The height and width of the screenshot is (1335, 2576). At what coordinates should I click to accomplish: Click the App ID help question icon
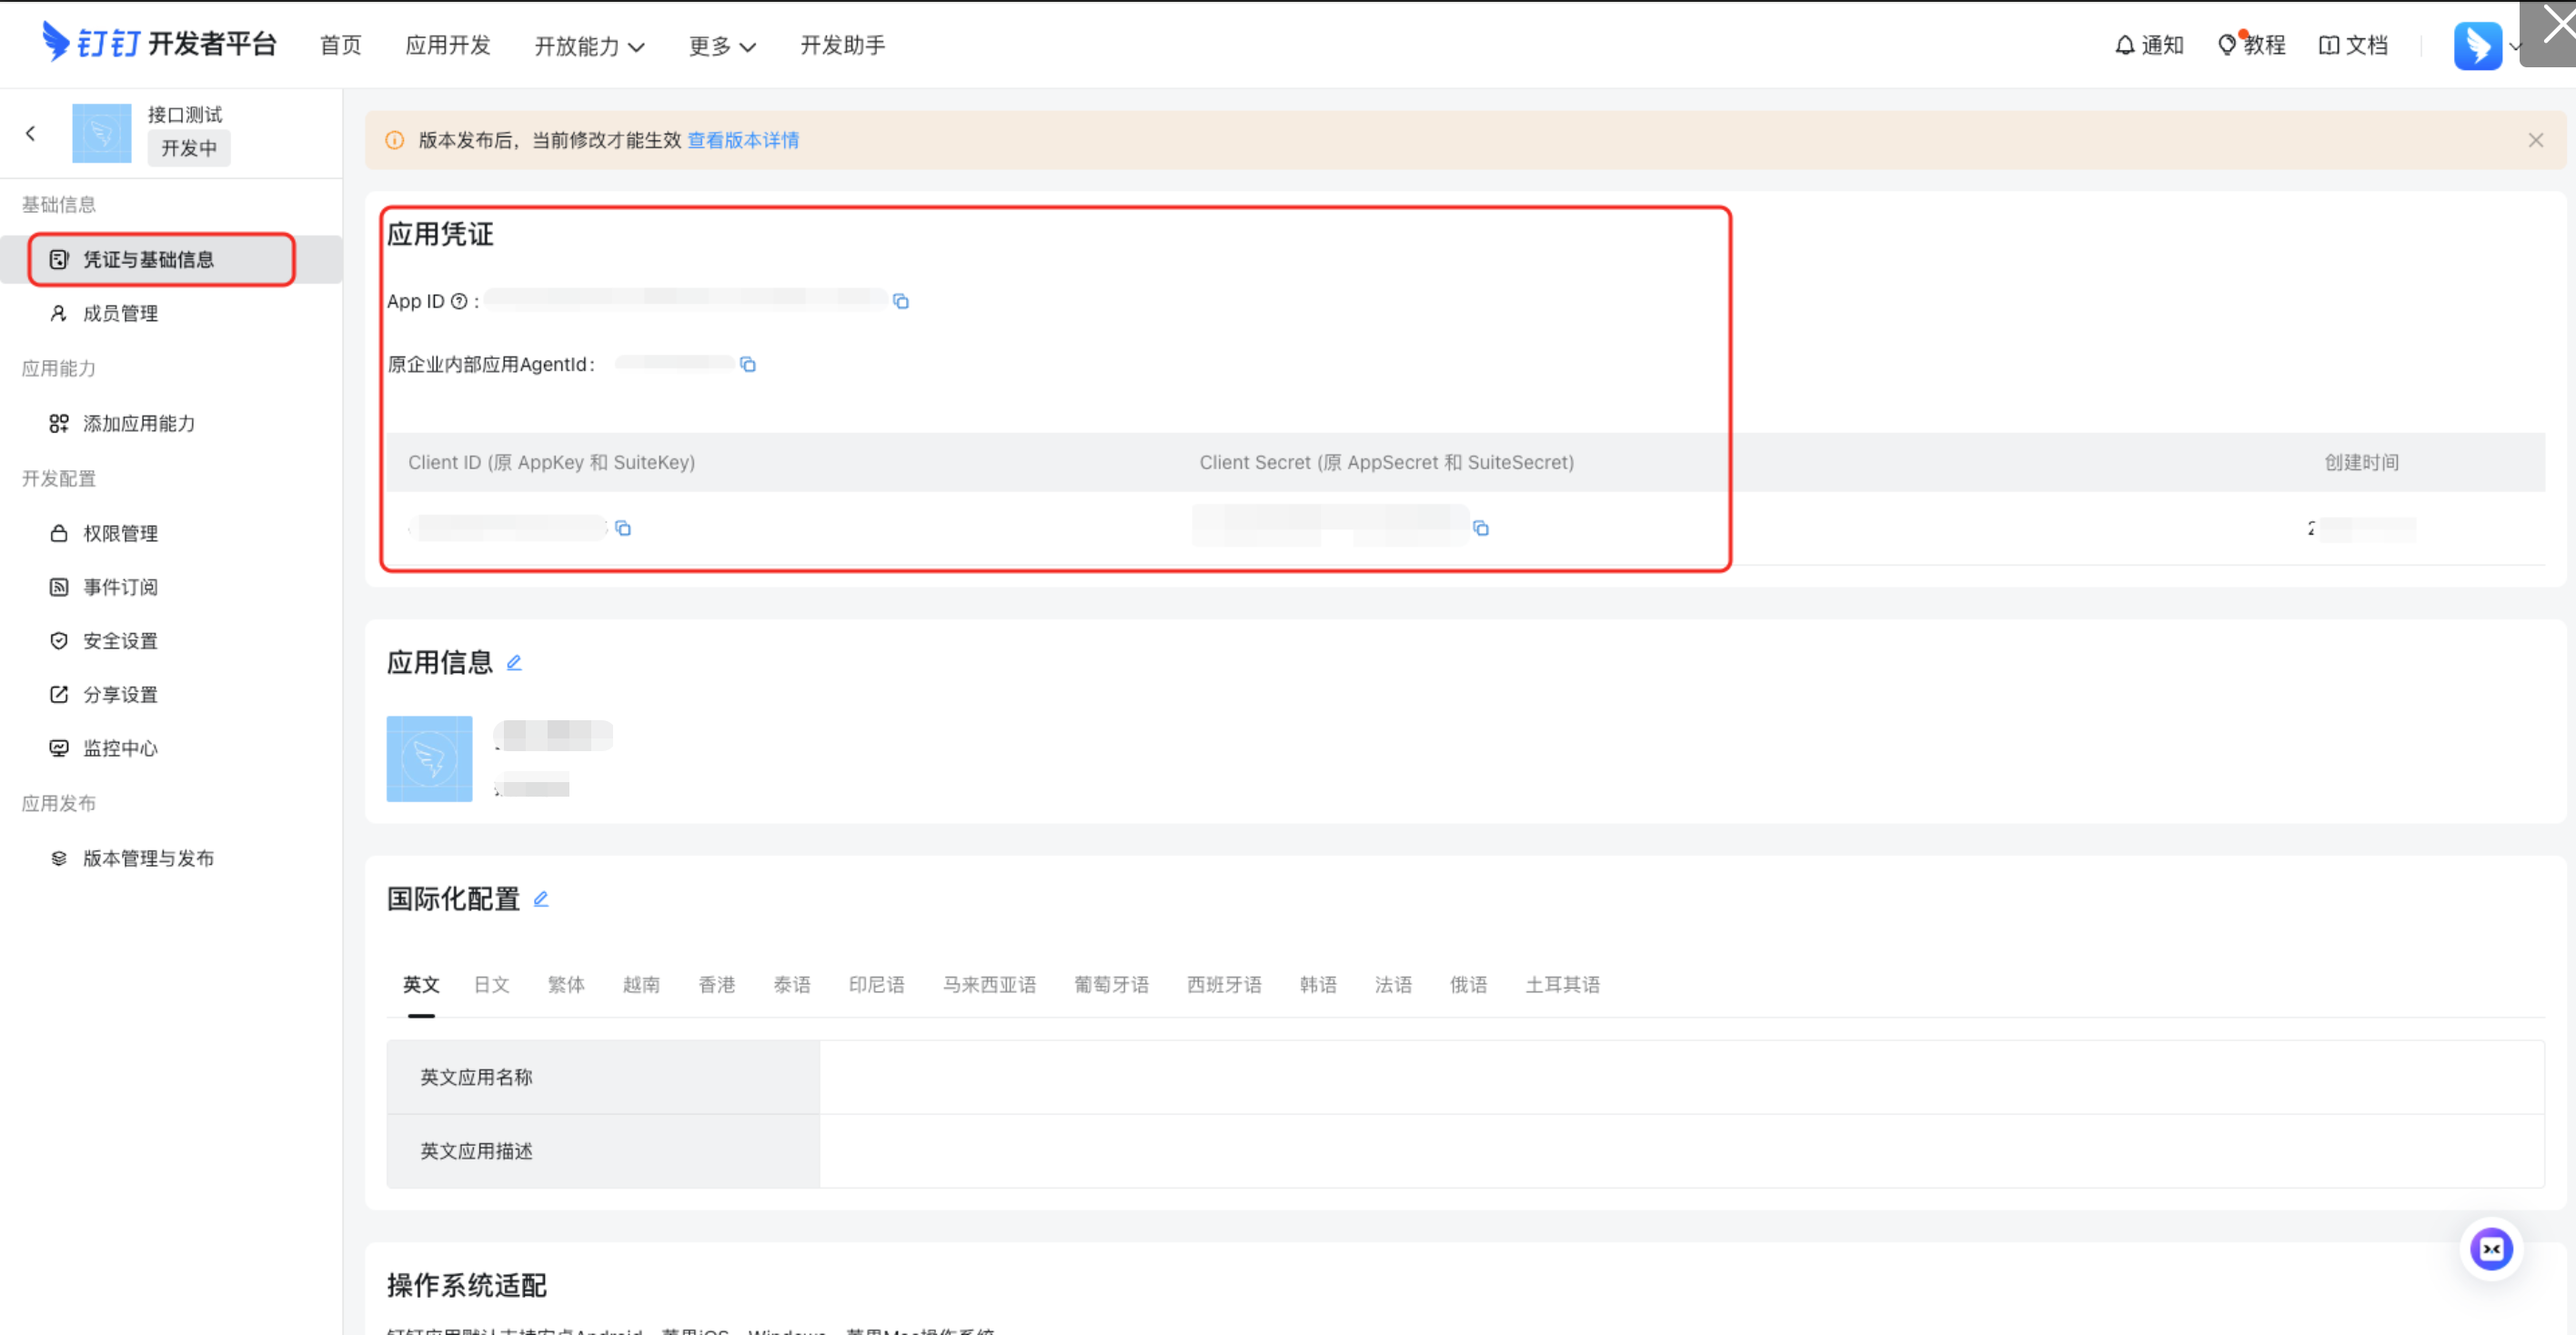click(459, 301)
